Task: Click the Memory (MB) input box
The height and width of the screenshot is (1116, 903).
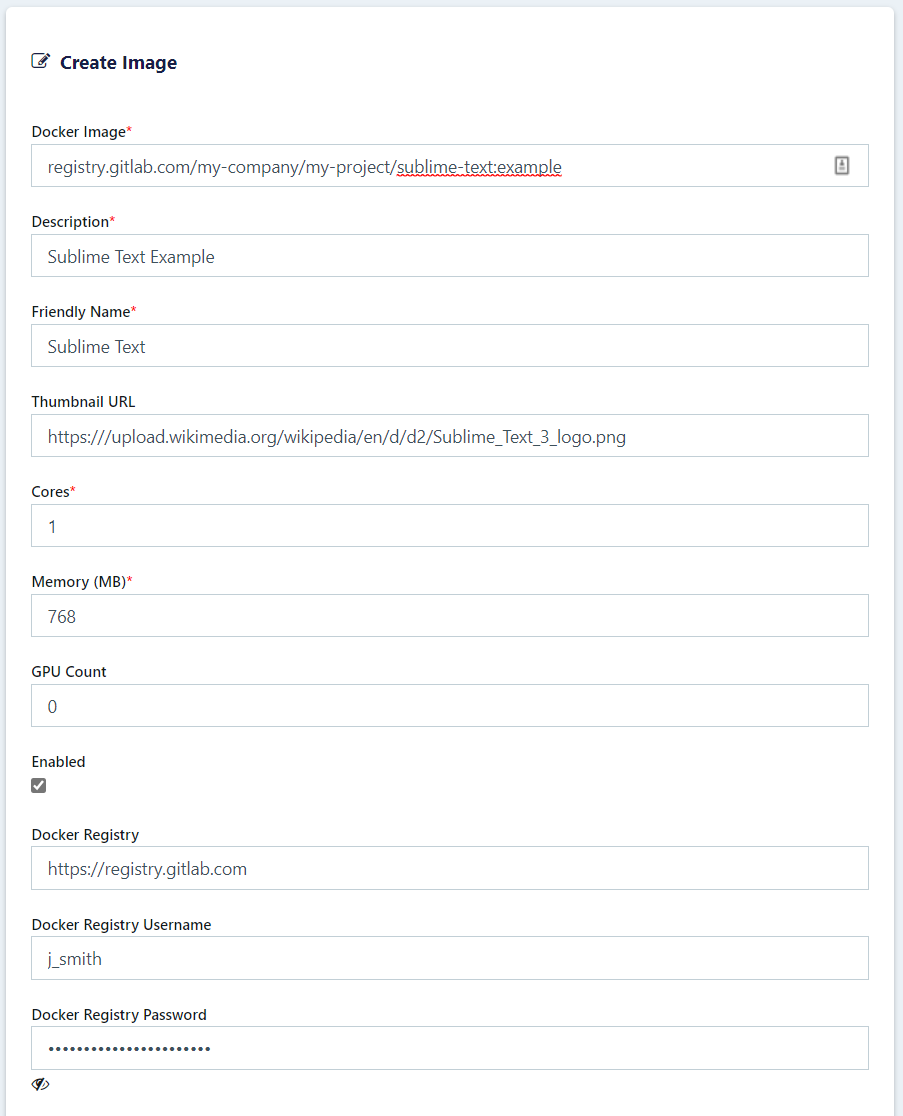Action: pos(450,616)
